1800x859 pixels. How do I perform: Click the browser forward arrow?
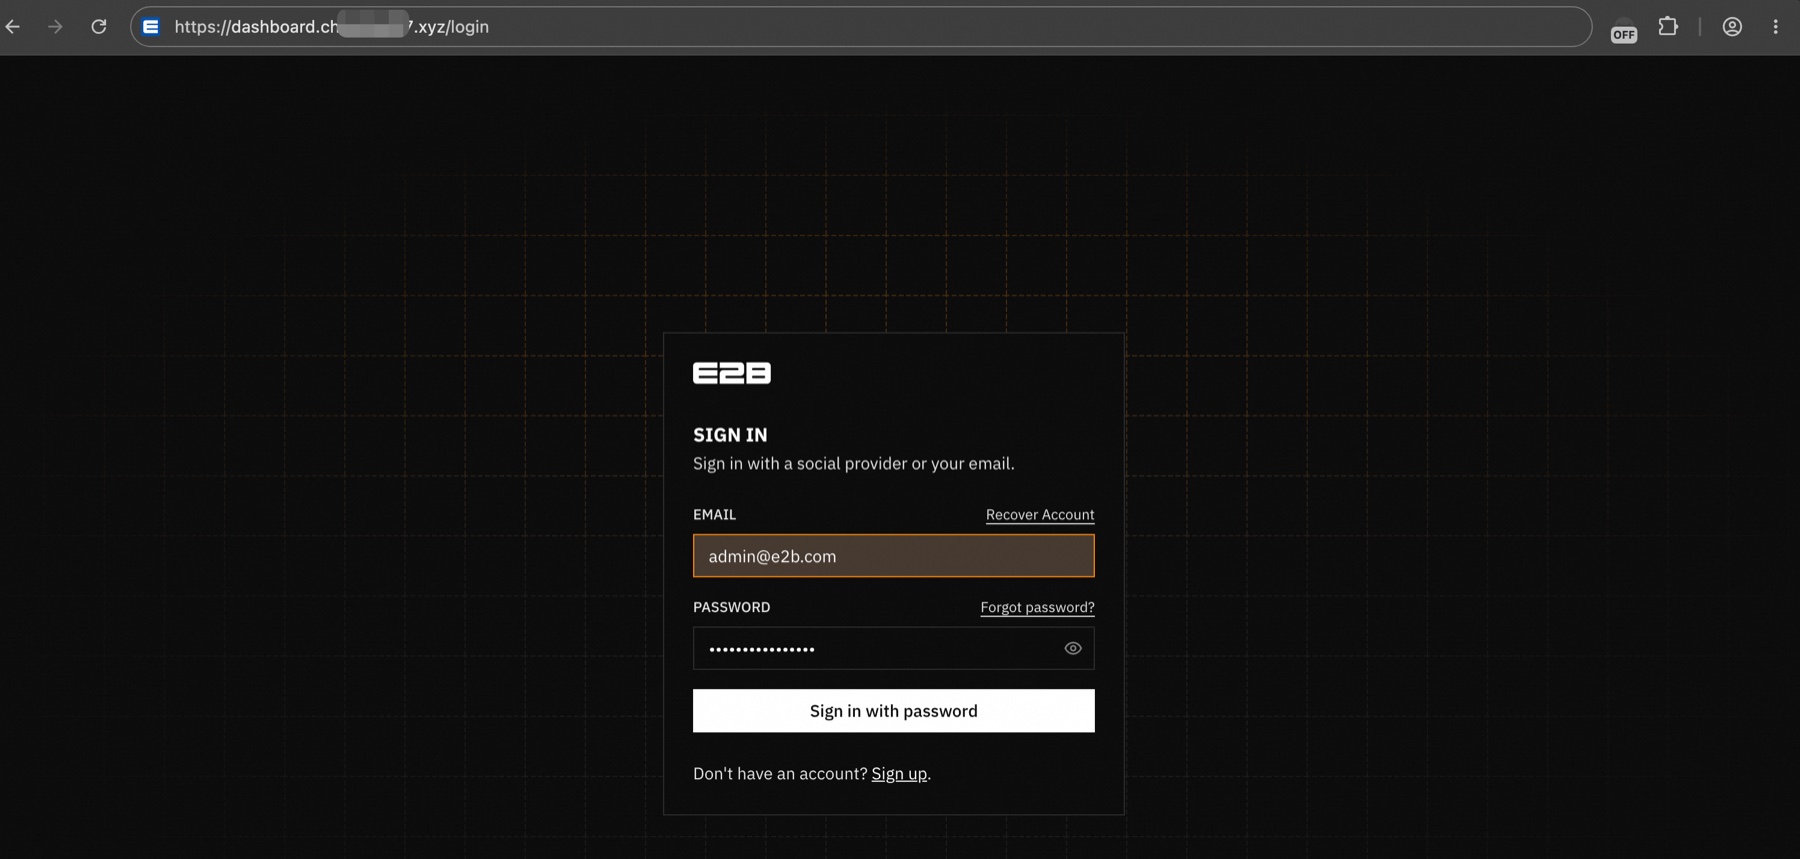[55, 27]
